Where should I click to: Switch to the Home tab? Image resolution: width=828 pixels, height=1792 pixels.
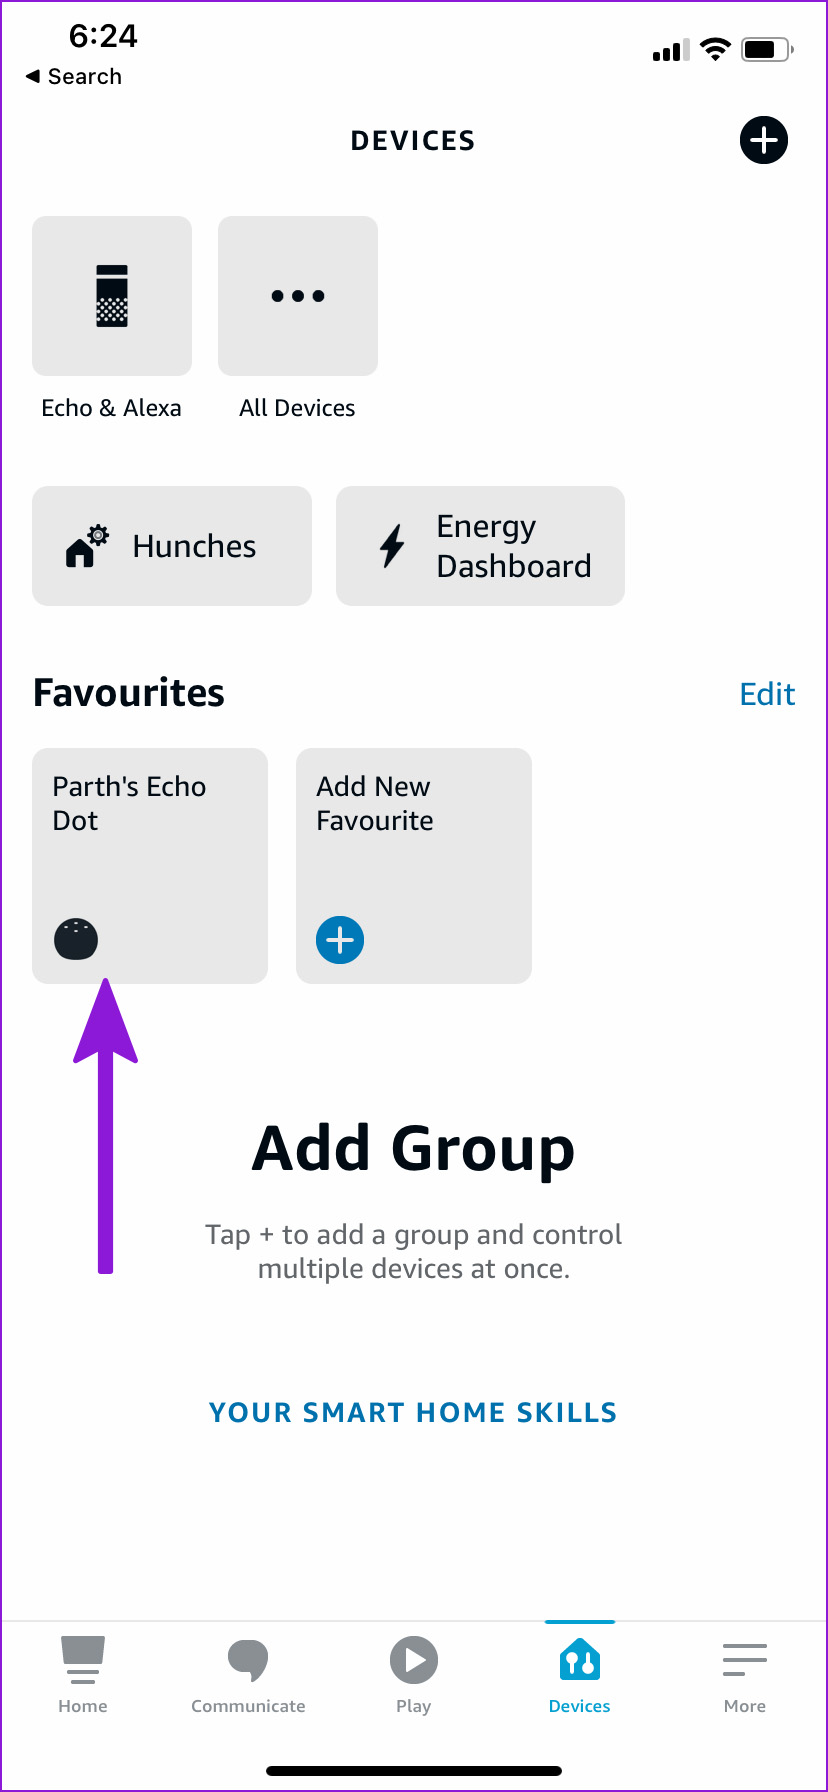tap(83, 1675)
